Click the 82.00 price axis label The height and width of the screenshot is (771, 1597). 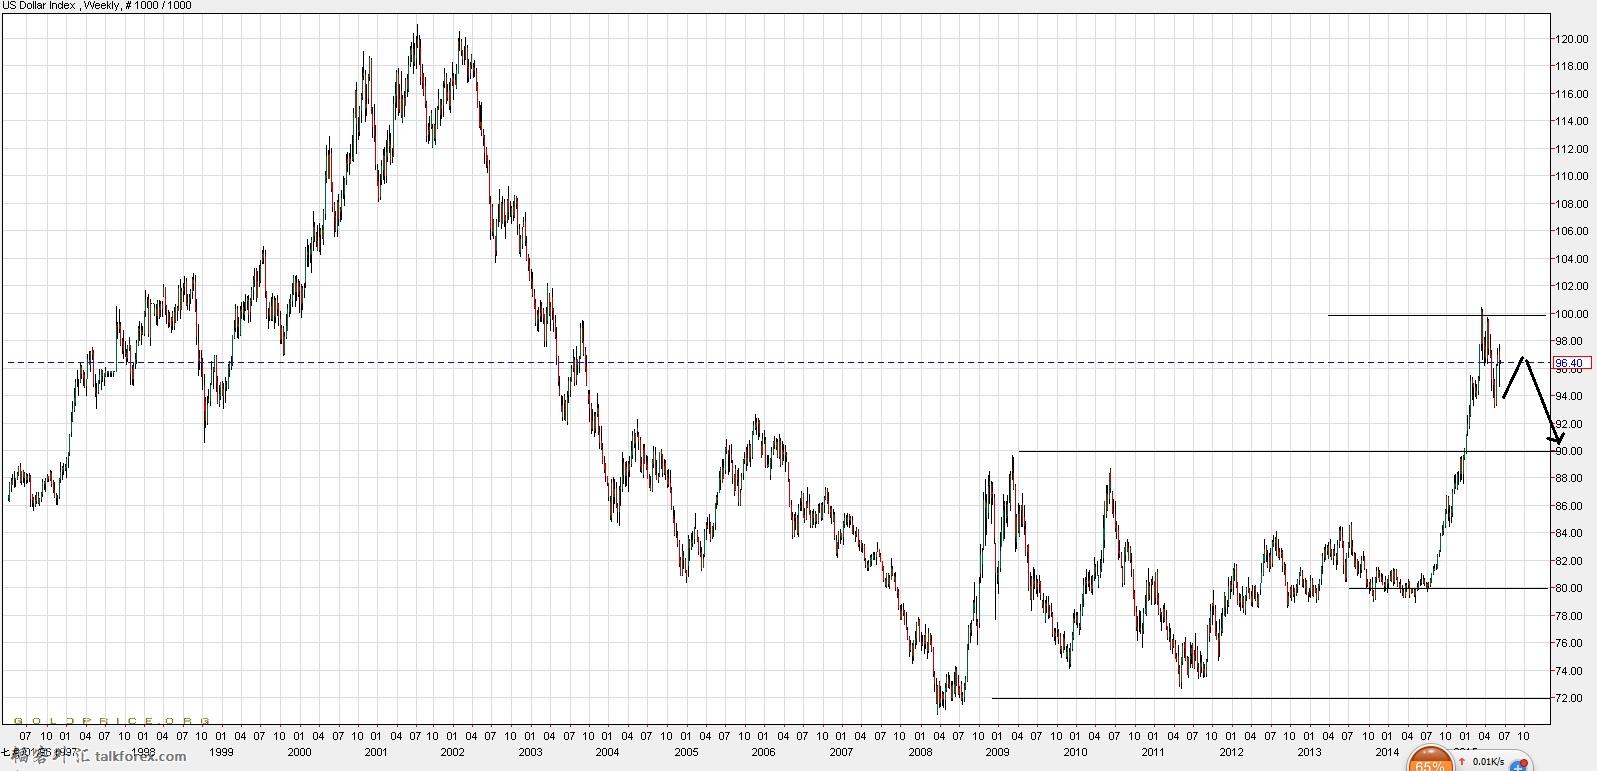click(x=1570, y=561)
